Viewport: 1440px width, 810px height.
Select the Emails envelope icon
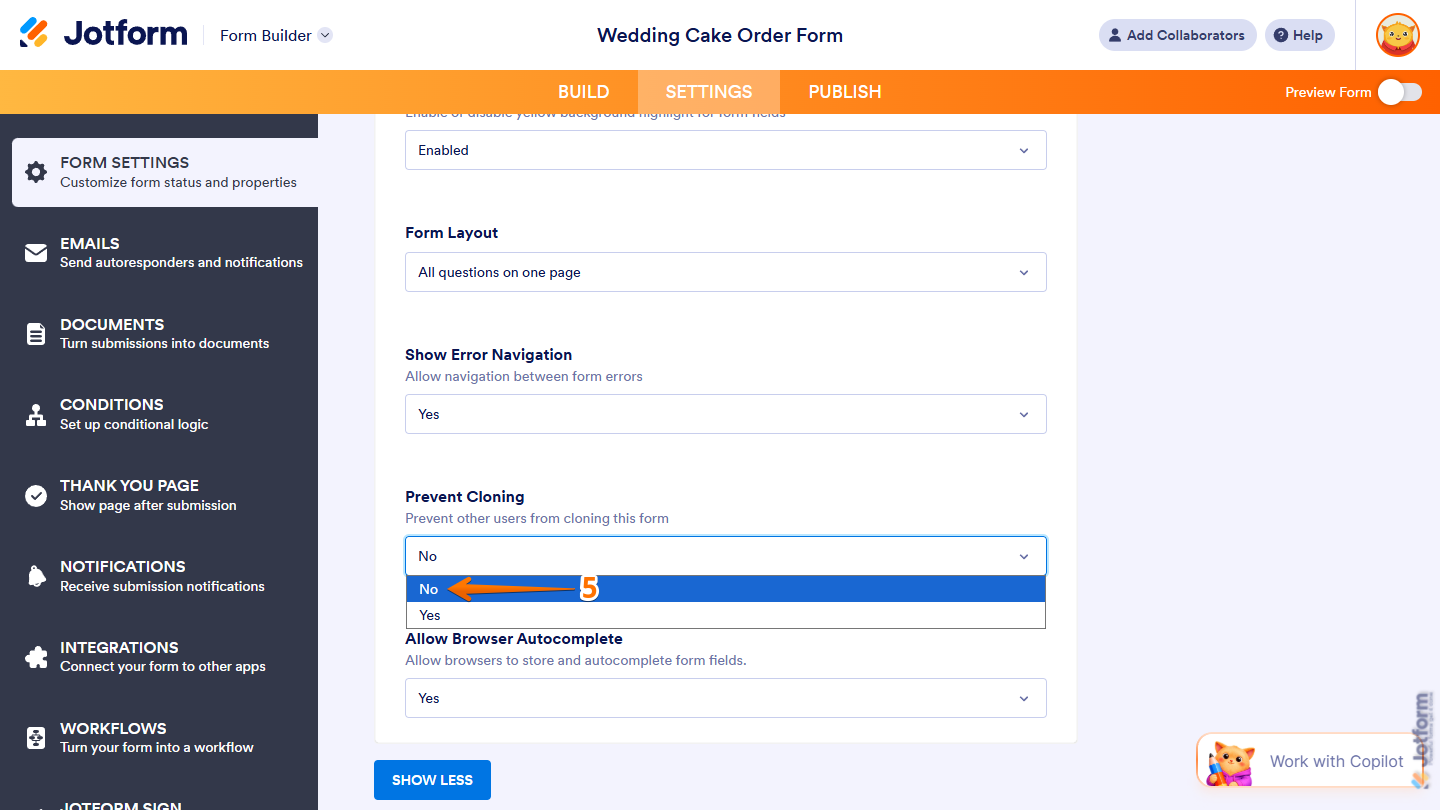tap(36, 252)
